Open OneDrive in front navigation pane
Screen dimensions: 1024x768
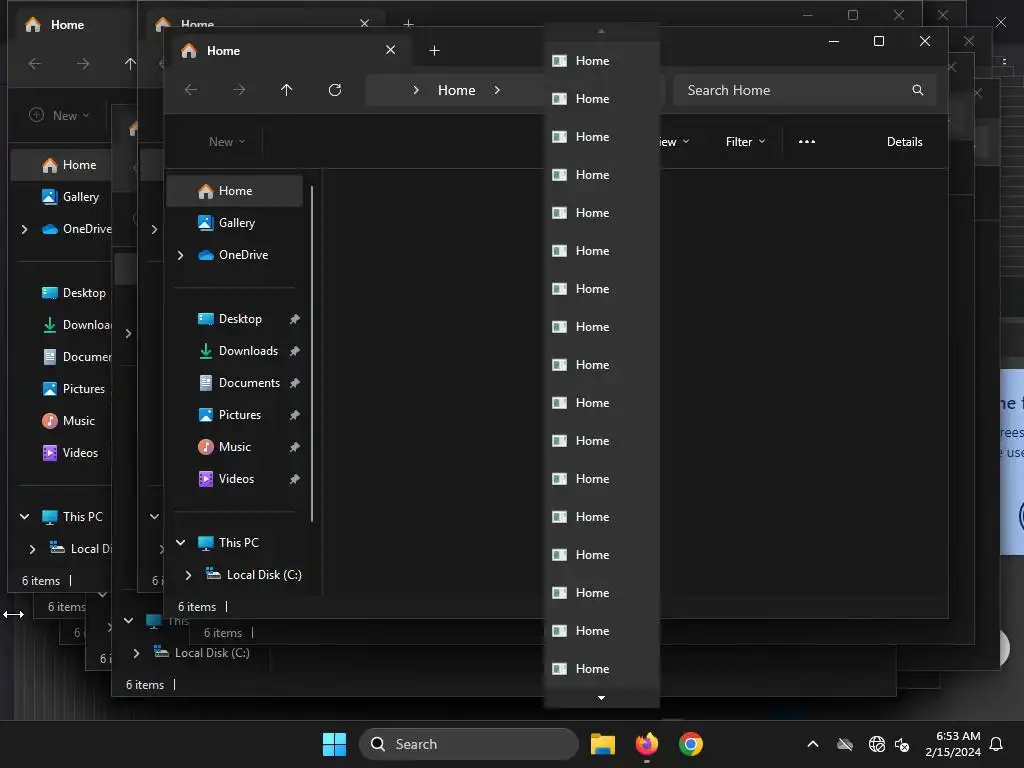(235, 255)
